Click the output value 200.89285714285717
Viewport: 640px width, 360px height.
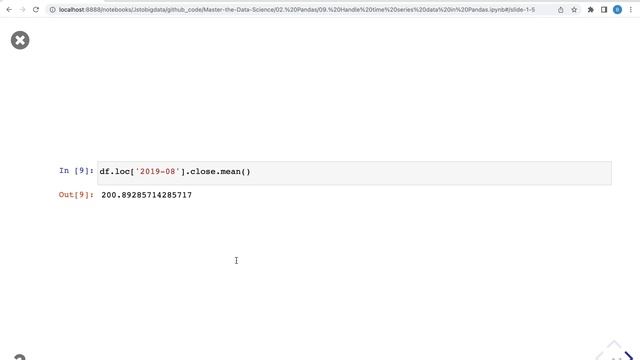click(147, 195)
